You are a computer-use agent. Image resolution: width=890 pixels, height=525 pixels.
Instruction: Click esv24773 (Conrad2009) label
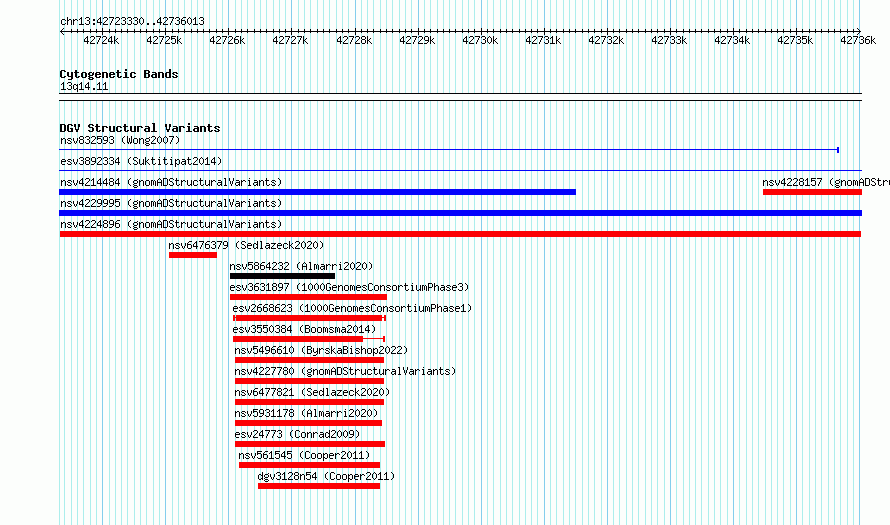click(x=297, y=434)
